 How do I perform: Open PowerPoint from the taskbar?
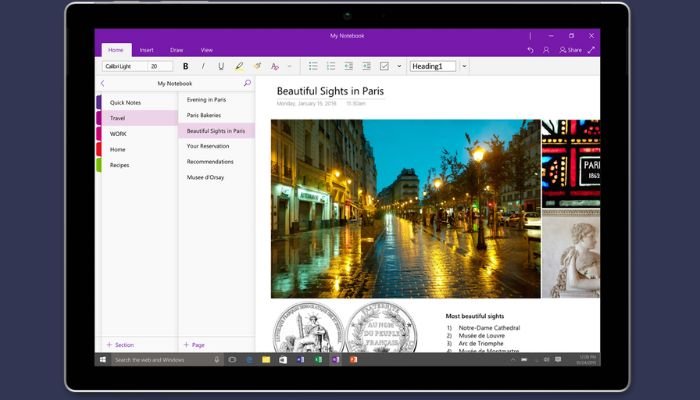click(x=353, y=359)
